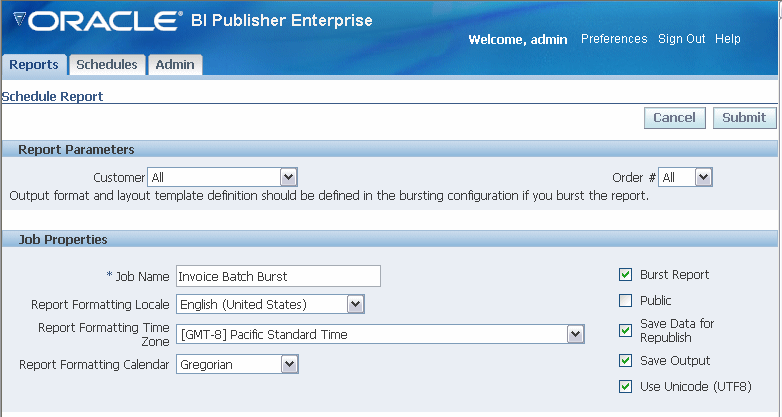Cancel the schedule report
This screenshot has width=782, height=417.
pos(674,118)
